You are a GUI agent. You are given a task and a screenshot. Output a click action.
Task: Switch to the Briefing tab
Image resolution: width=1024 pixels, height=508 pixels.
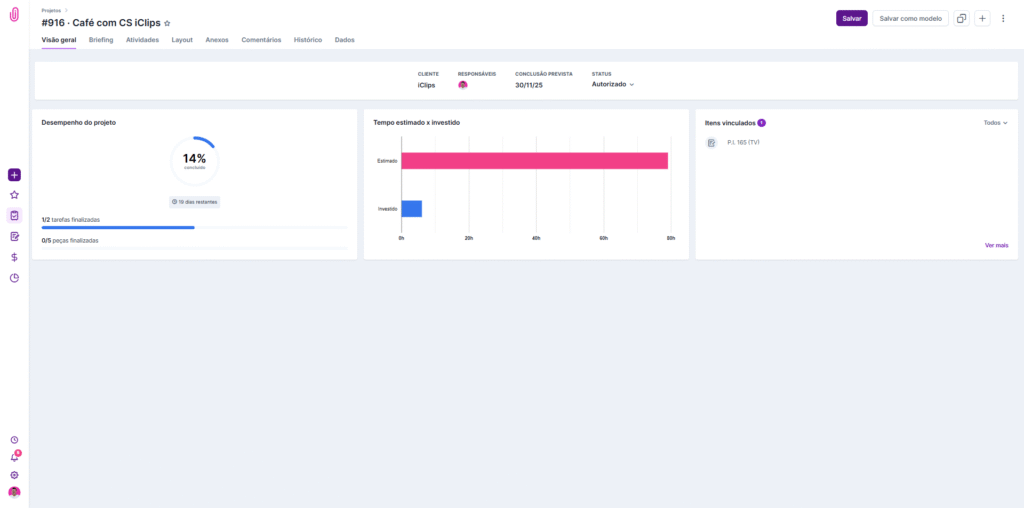click(101, 40)
